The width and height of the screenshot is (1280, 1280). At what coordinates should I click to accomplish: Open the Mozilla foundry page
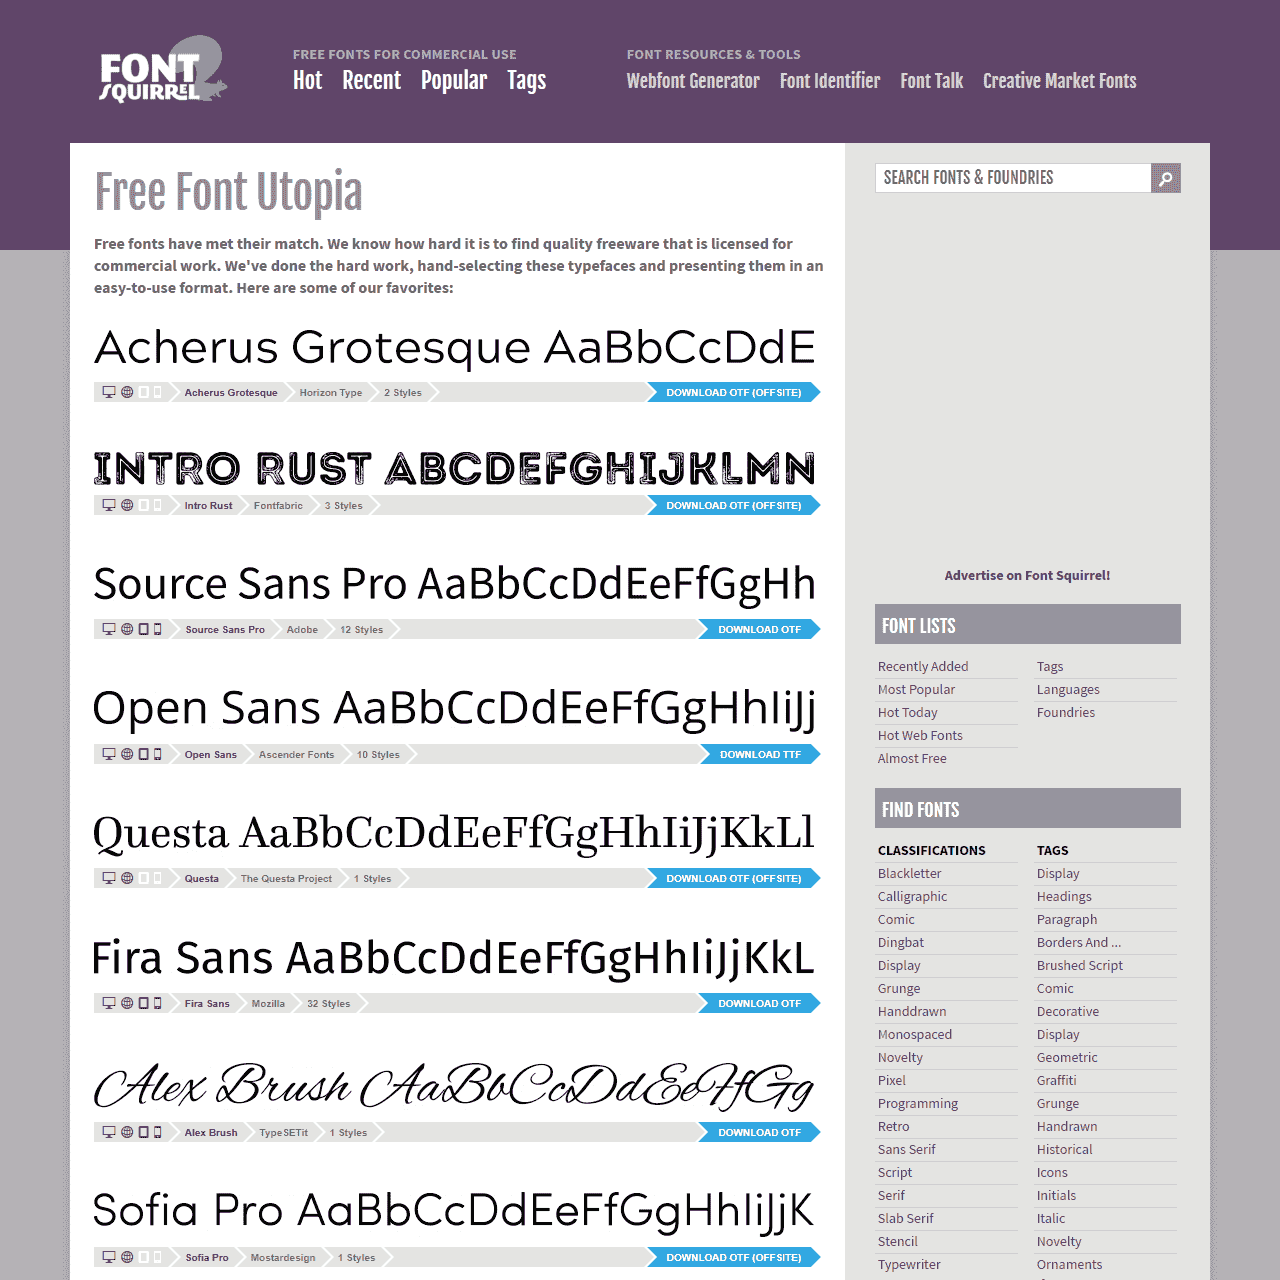pyautogui.click(x=267, y=1003)
